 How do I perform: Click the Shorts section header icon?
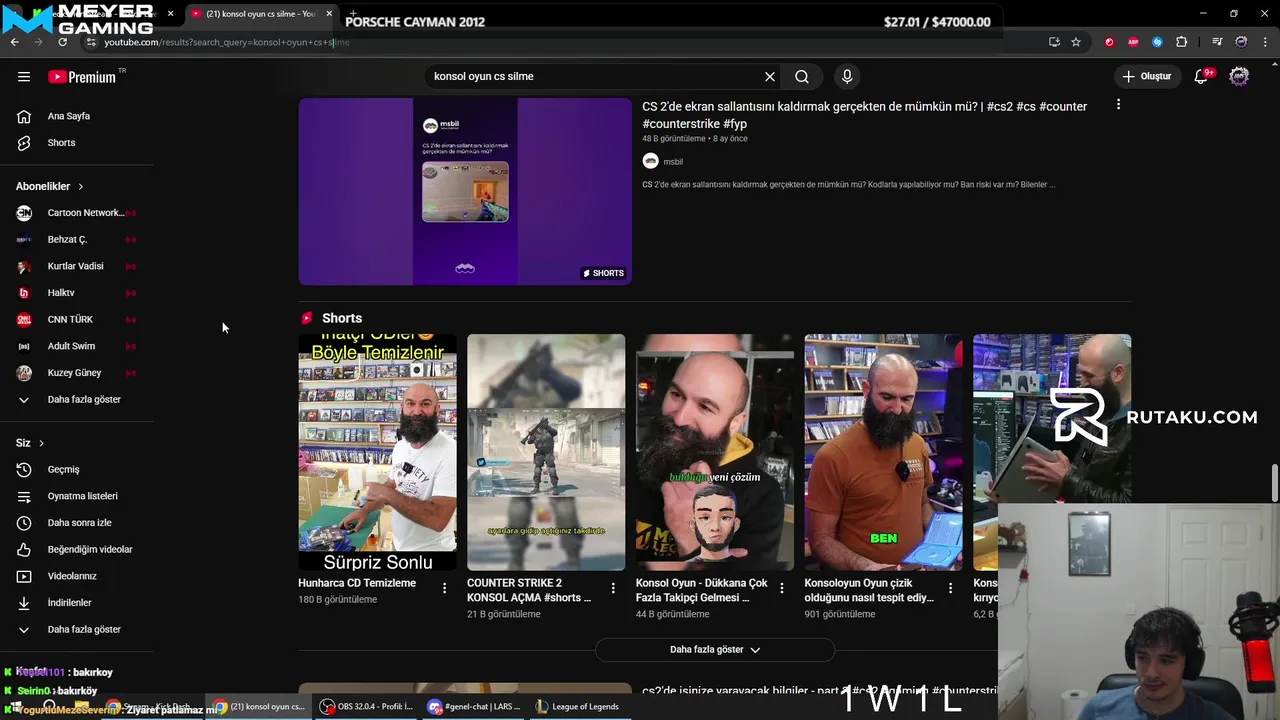point(307,318)
